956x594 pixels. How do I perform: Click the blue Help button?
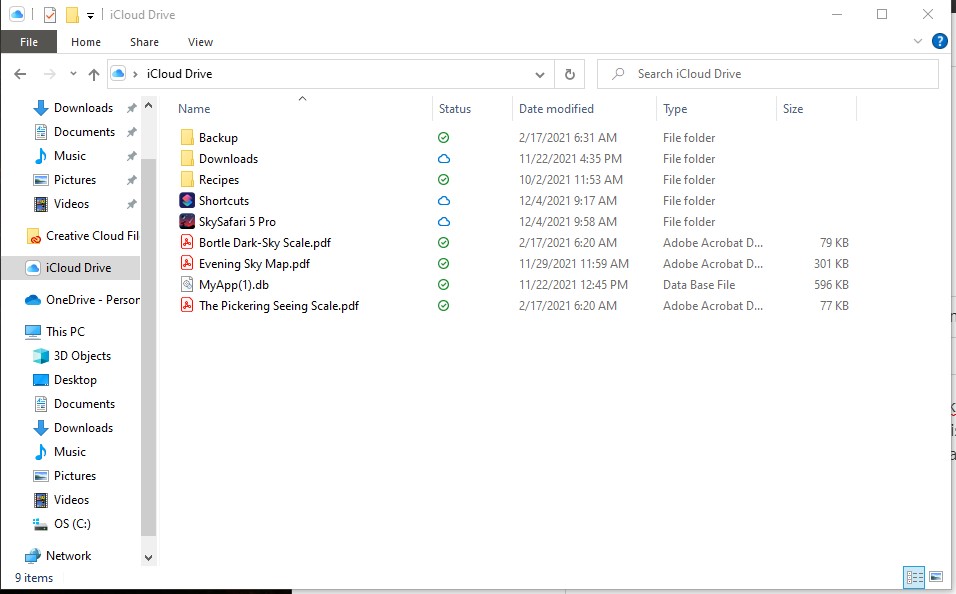[938, 41]
